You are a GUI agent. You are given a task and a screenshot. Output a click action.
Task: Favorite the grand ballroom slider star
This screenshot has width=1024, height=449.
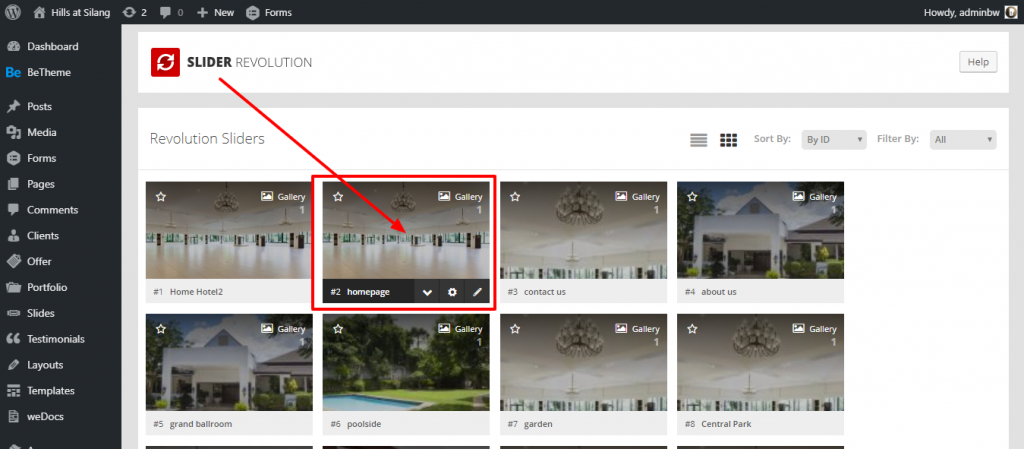[x=161, y=329]
